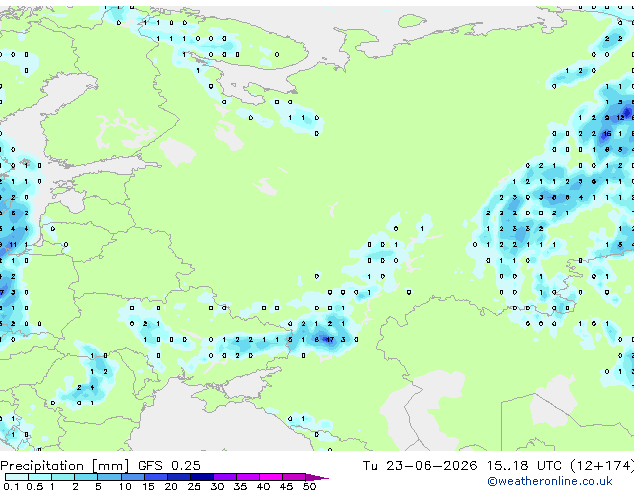
Task: Click legend color segment between 20 and 25
Action: click(x=178, y=477)
